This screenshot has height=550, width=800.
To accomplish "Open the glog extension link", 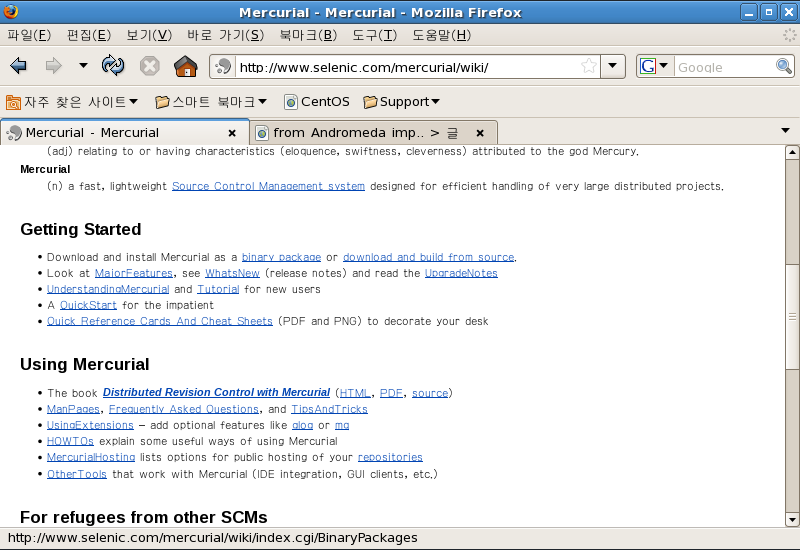I will pyautogui.click(x=303, y=426).
